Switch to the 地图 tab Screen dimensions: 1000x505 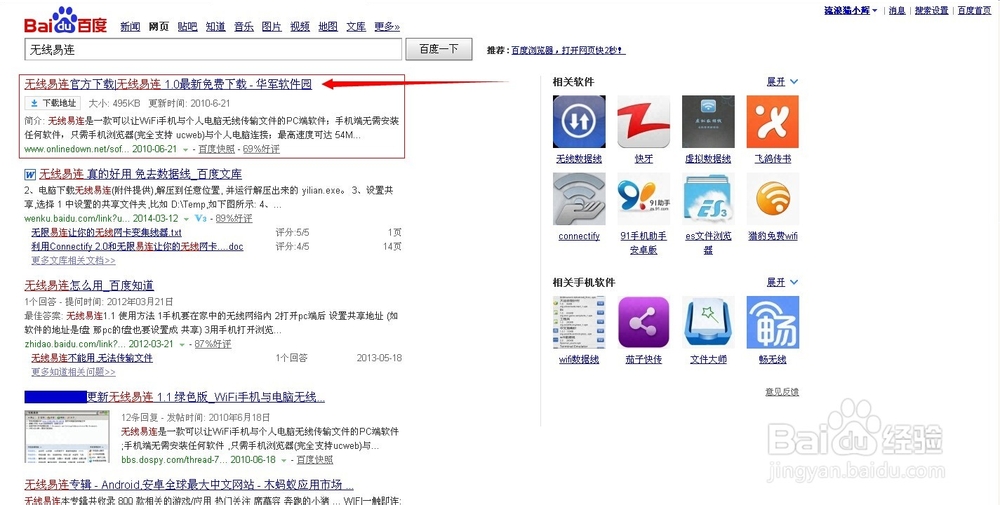pyautogui.click(x=328, y=27)
